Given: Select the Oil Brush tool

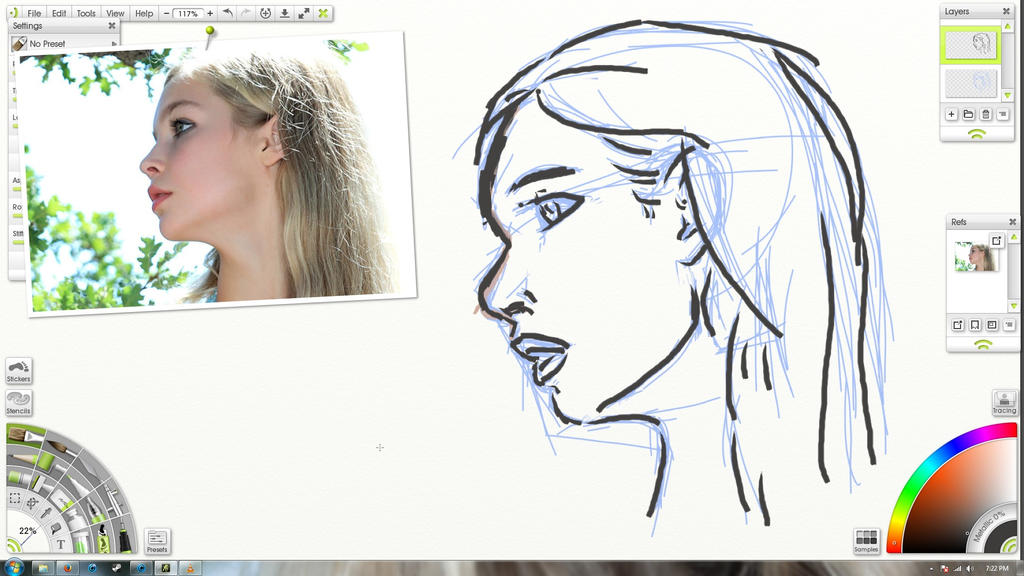Looking at the screenshot, I should tap(24, 436).
